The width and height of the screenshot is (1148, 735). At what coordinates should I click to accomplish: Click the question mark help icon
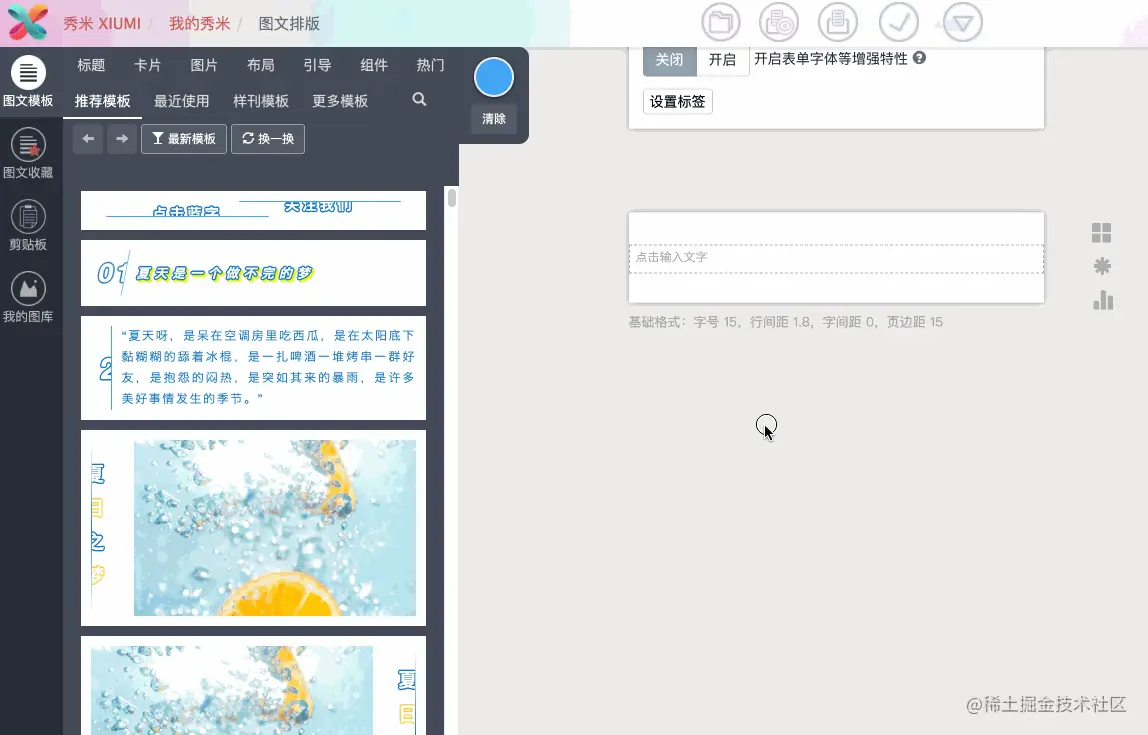[x=920, y=58]
